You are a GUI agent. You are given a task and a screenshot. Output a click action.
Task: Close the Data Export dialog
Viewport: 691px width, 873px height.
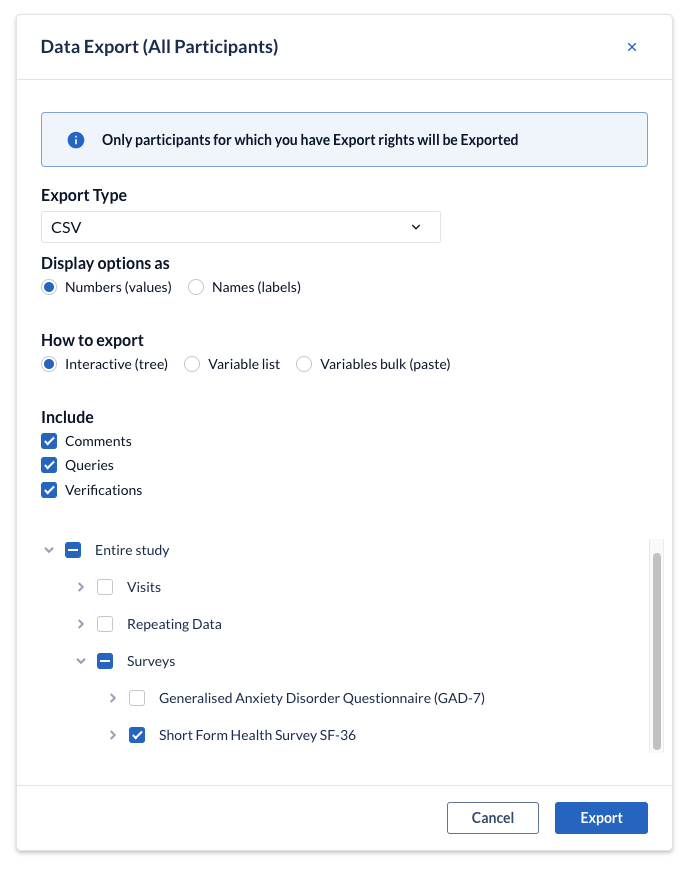click(631, 47)
